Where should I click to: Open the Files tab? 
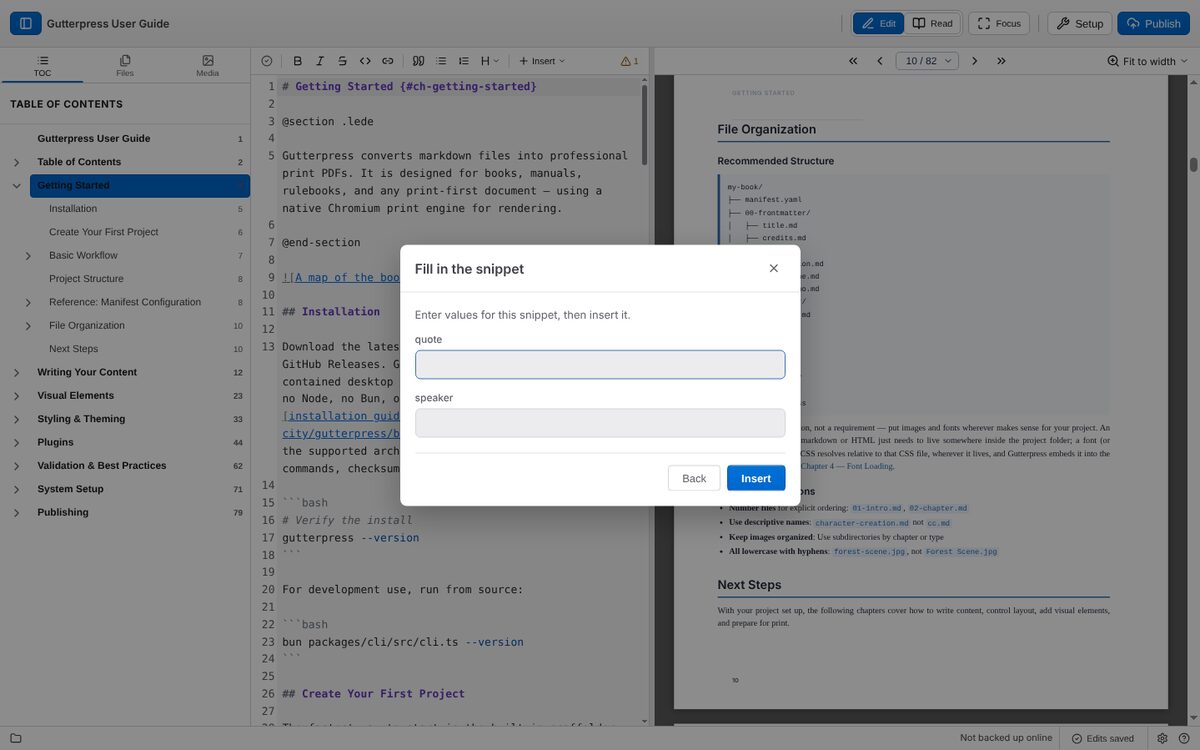click(125, 66)
